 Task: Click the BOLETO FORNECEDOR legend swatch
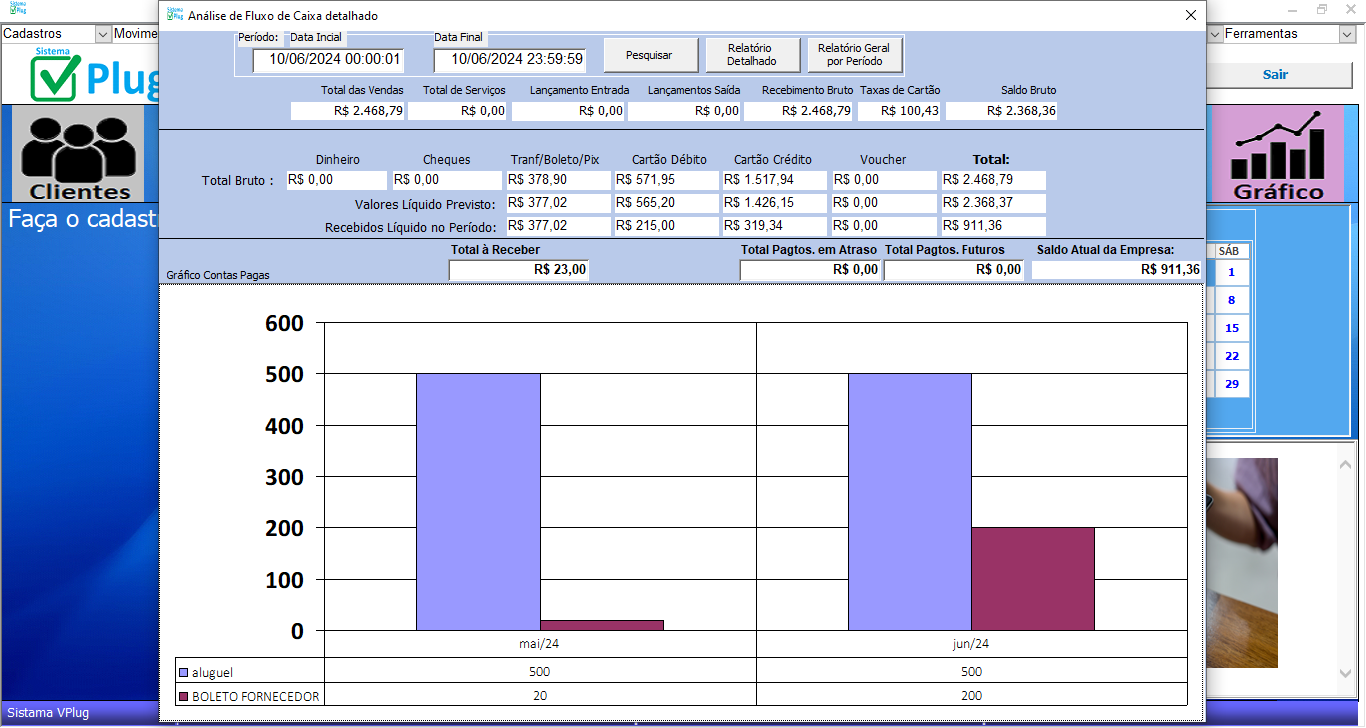pos(184,696)
